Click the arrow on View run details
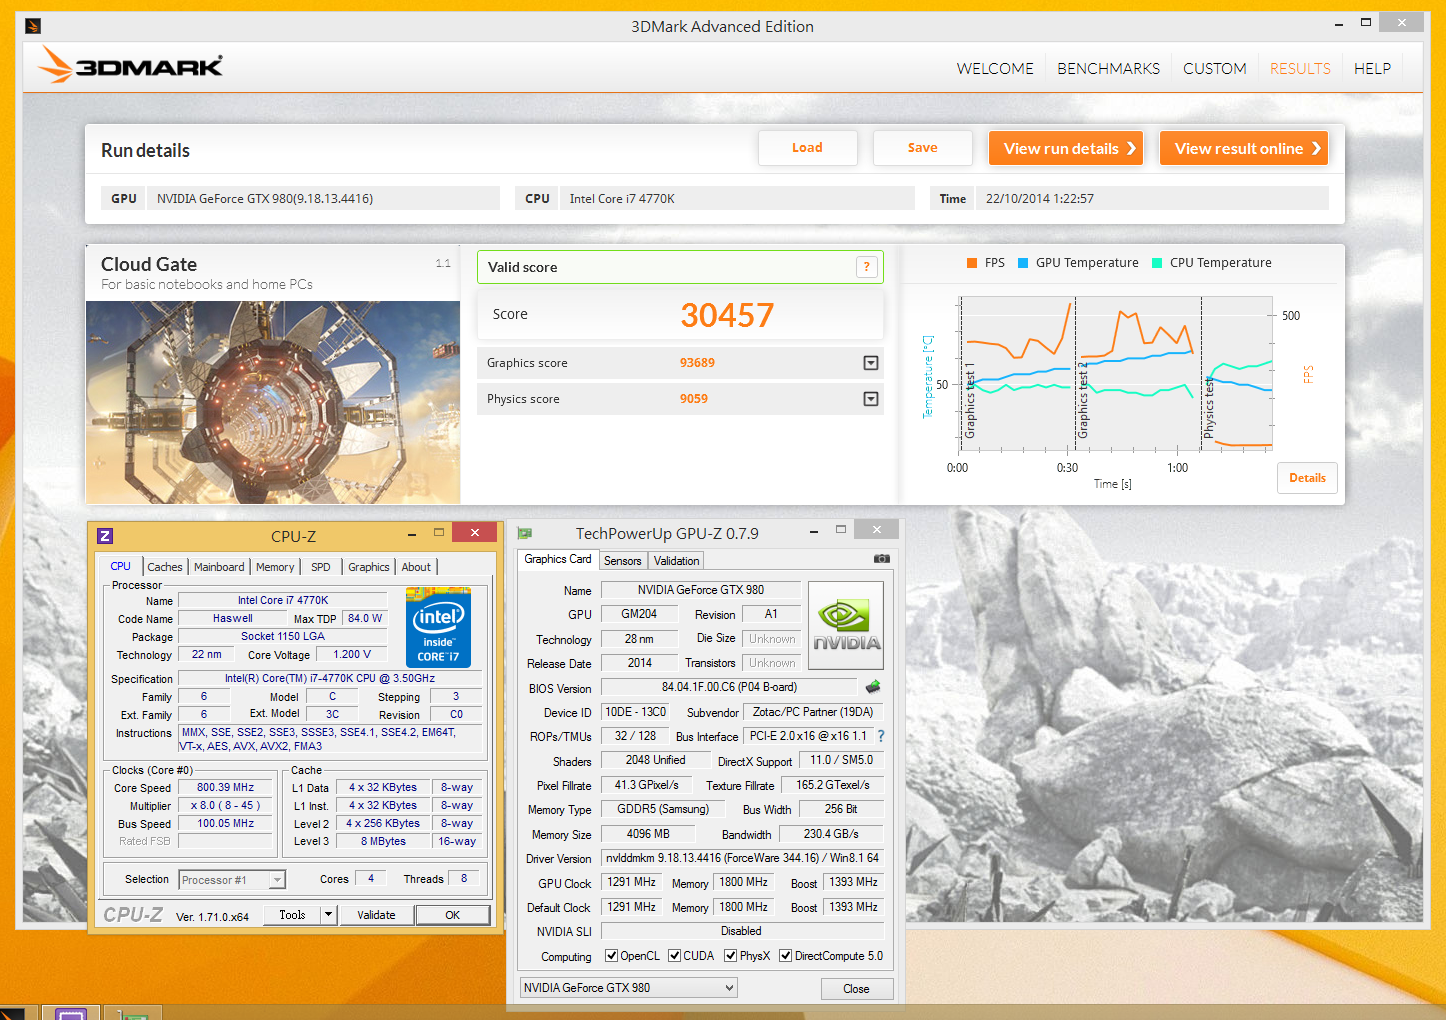This screenshot has width=1446, height=1020. click(x=1131, y=148)
